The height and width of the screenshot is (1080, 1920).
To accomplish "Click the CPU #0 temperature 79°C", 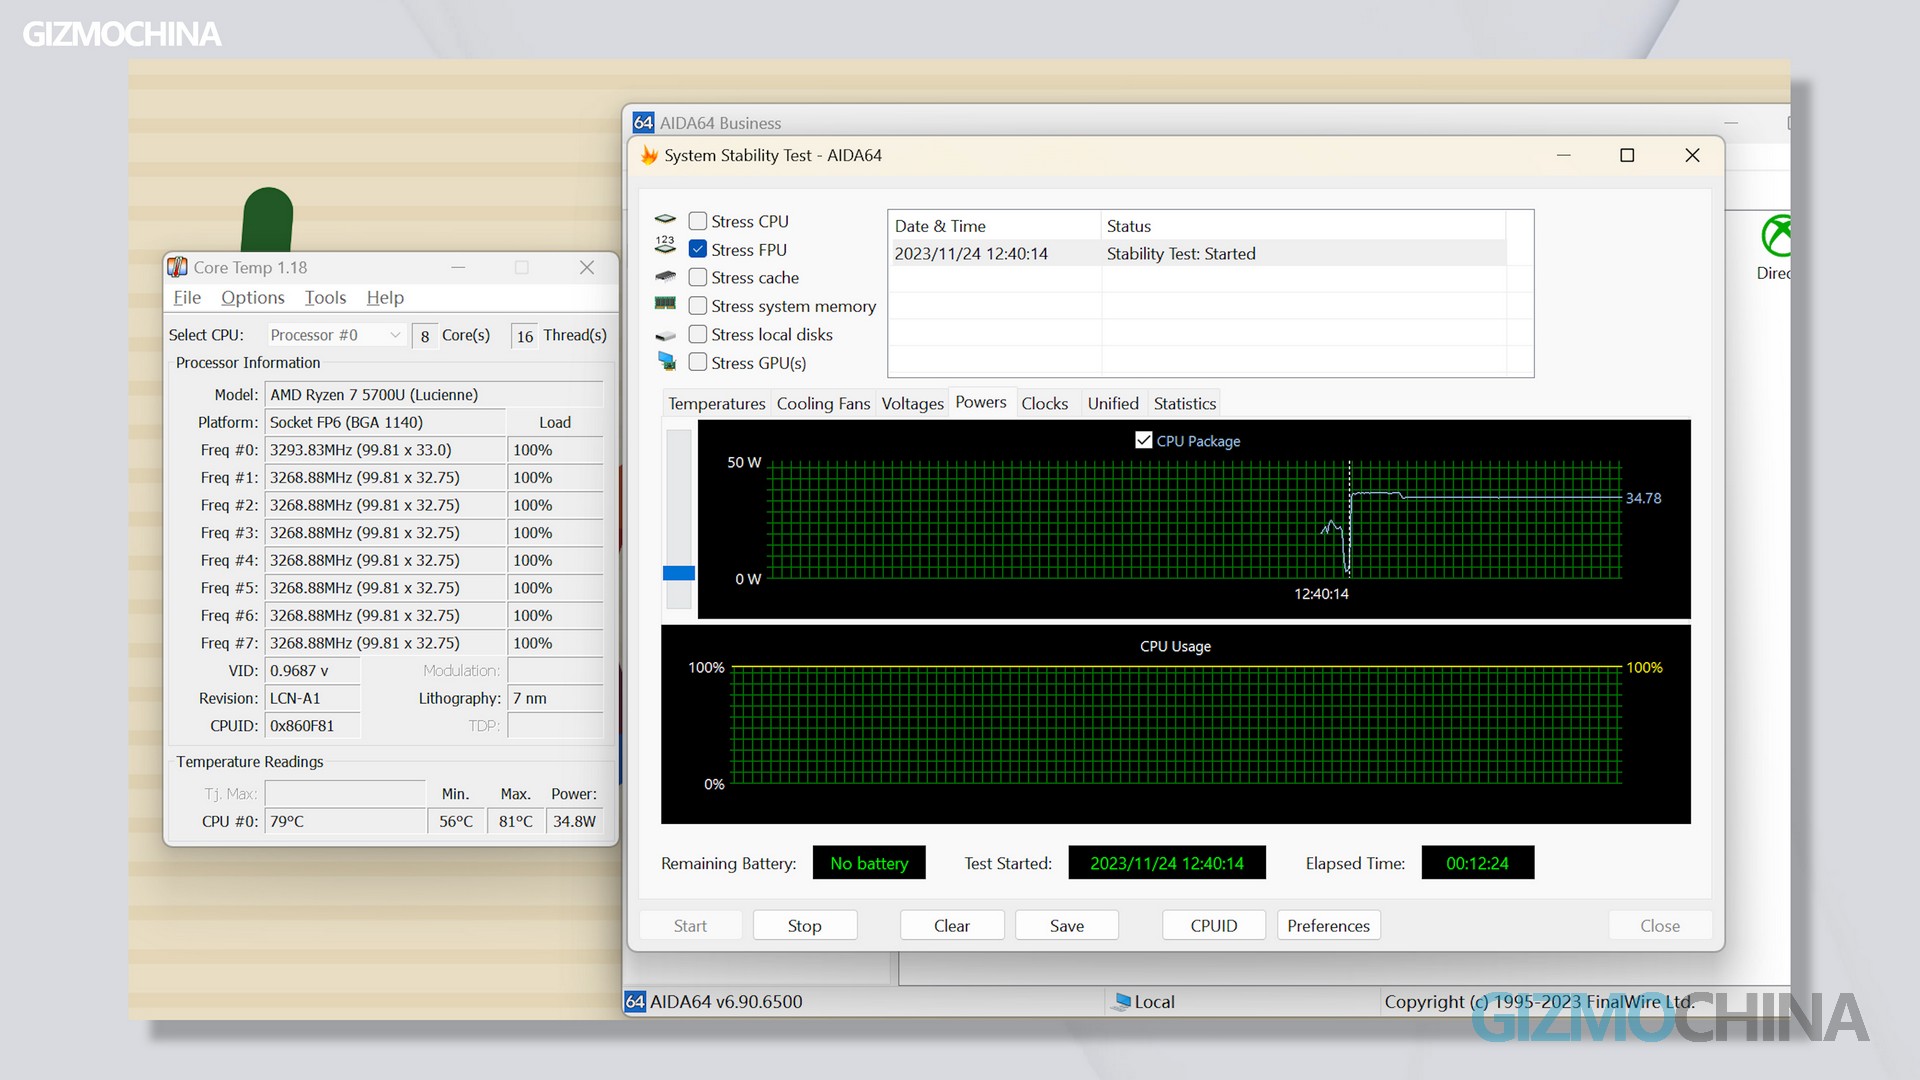I will (x=345, y=821).
